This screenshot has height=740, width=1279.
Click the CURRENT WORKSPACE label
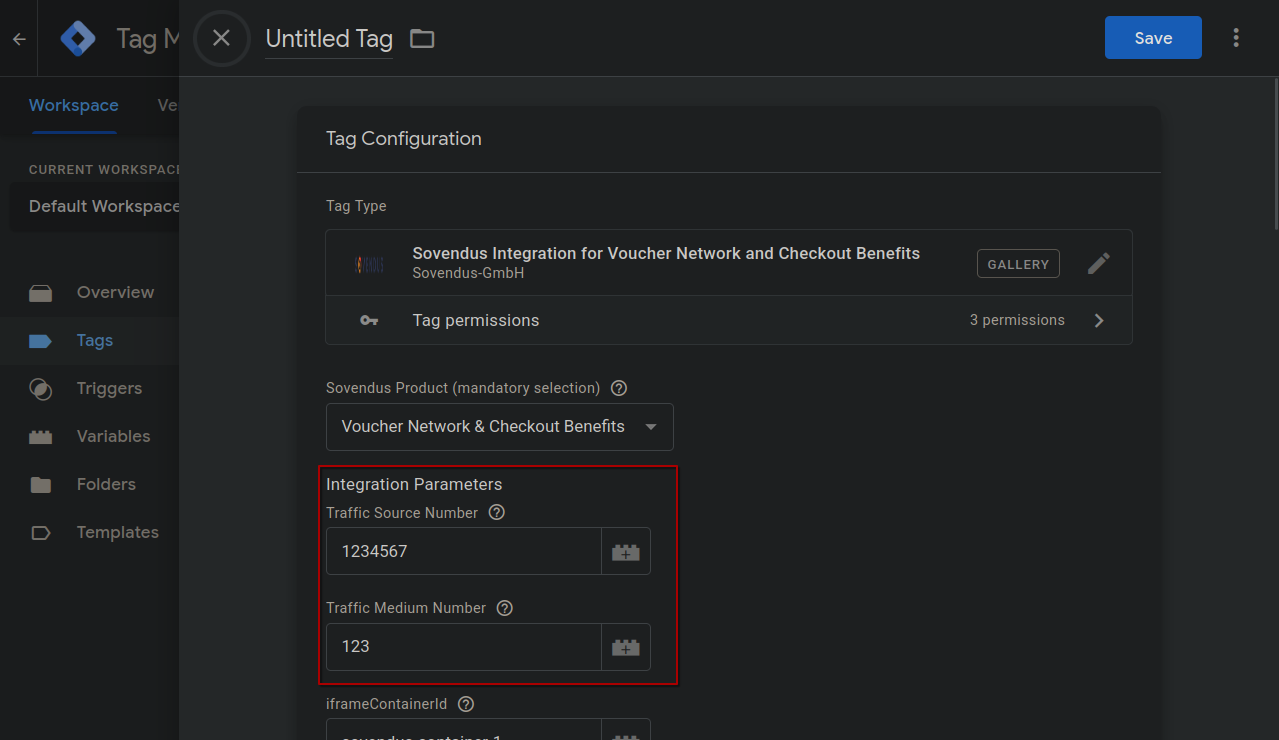pos(104,170)
